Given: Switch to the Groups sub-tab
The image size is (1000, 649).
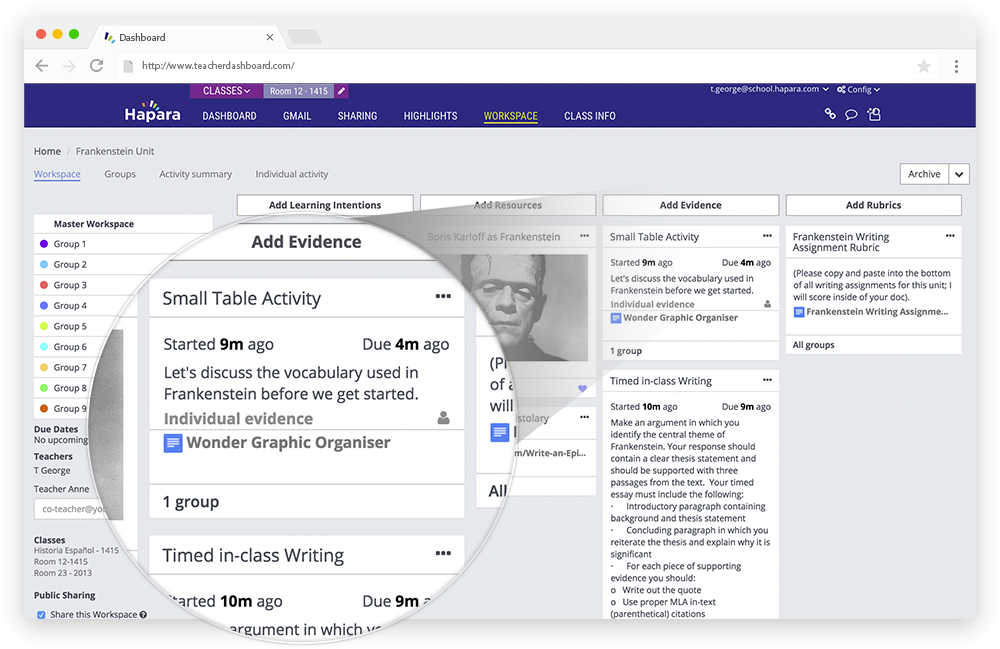Looking at the screenshot, I should click(x=120, y=174).
